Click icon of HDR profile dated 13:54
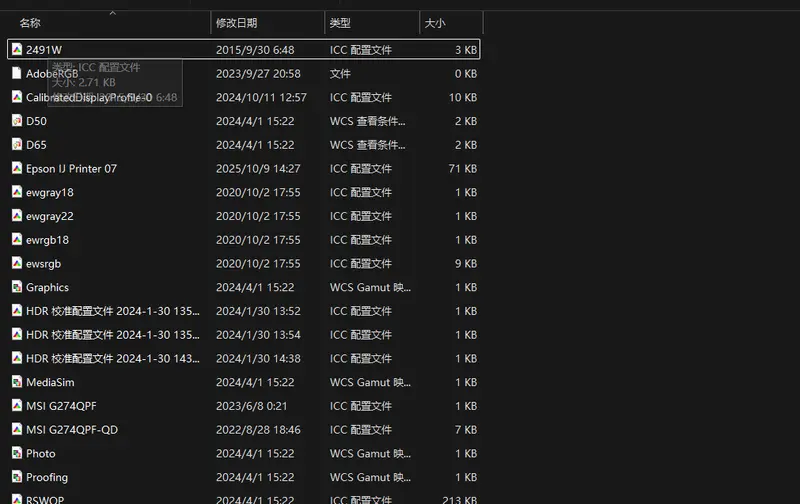This screenshot has width=800, height=504. click(x=17, y=334)
